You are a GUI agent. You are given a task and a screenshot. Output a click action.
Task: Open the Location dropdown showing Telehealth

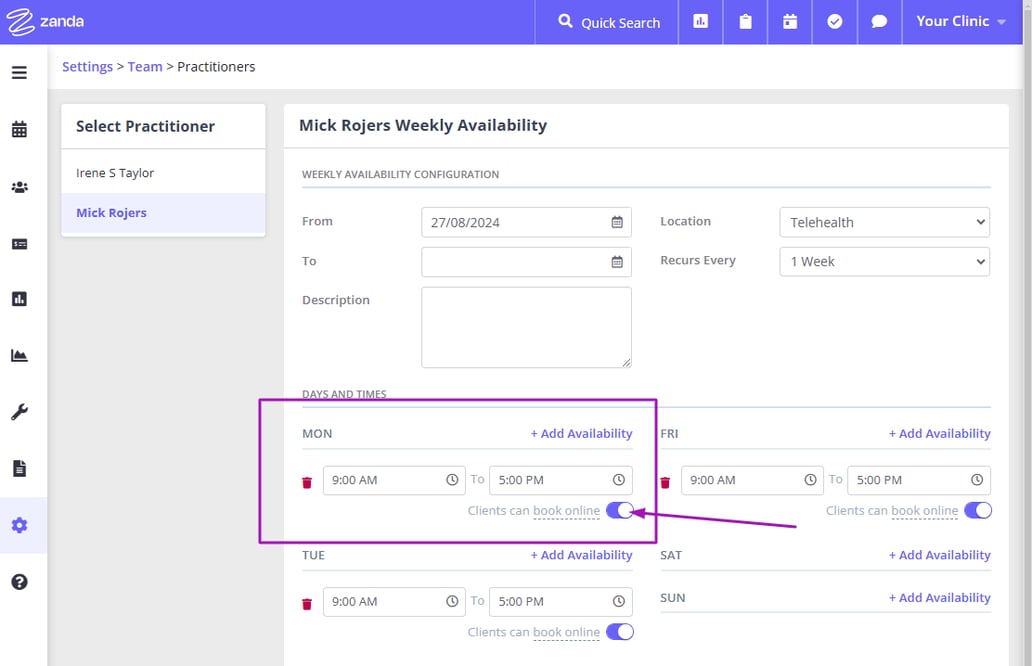pos(884,221)
